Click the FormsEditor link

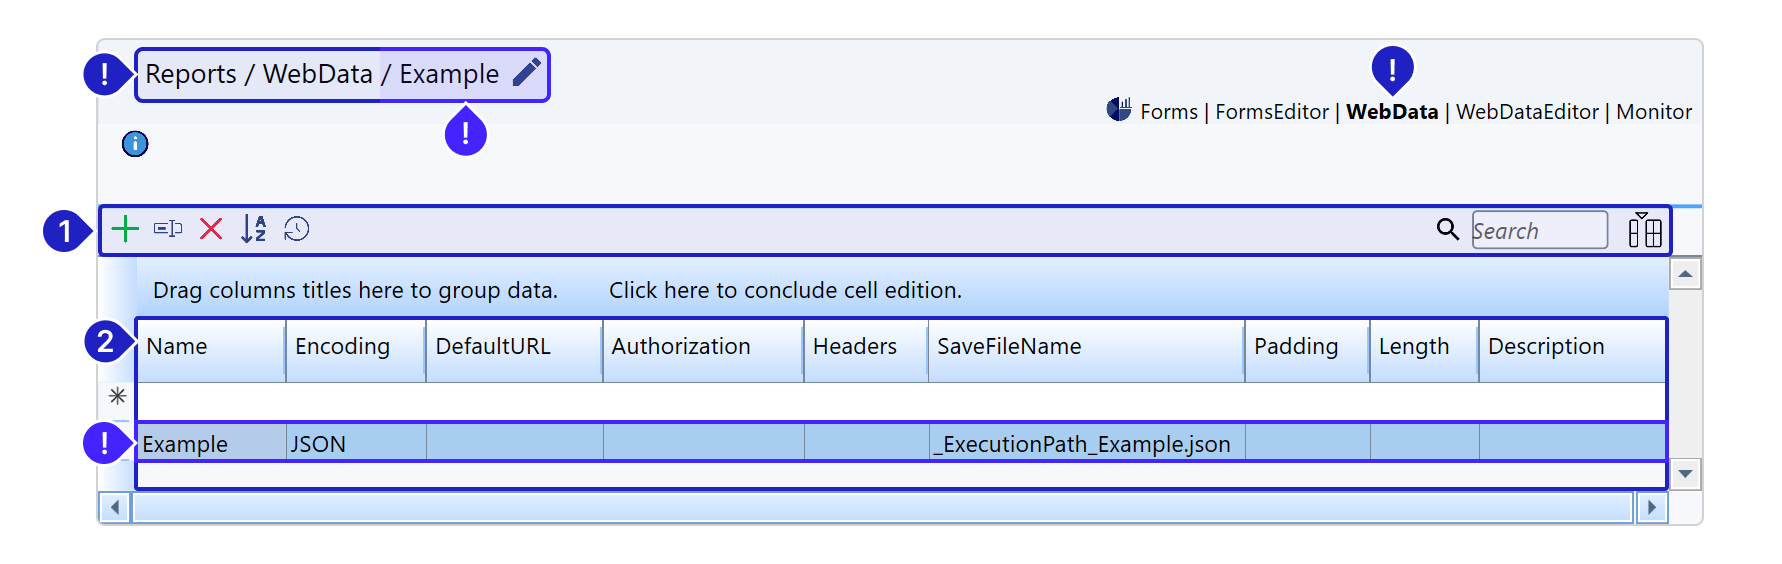(1272, 112)
